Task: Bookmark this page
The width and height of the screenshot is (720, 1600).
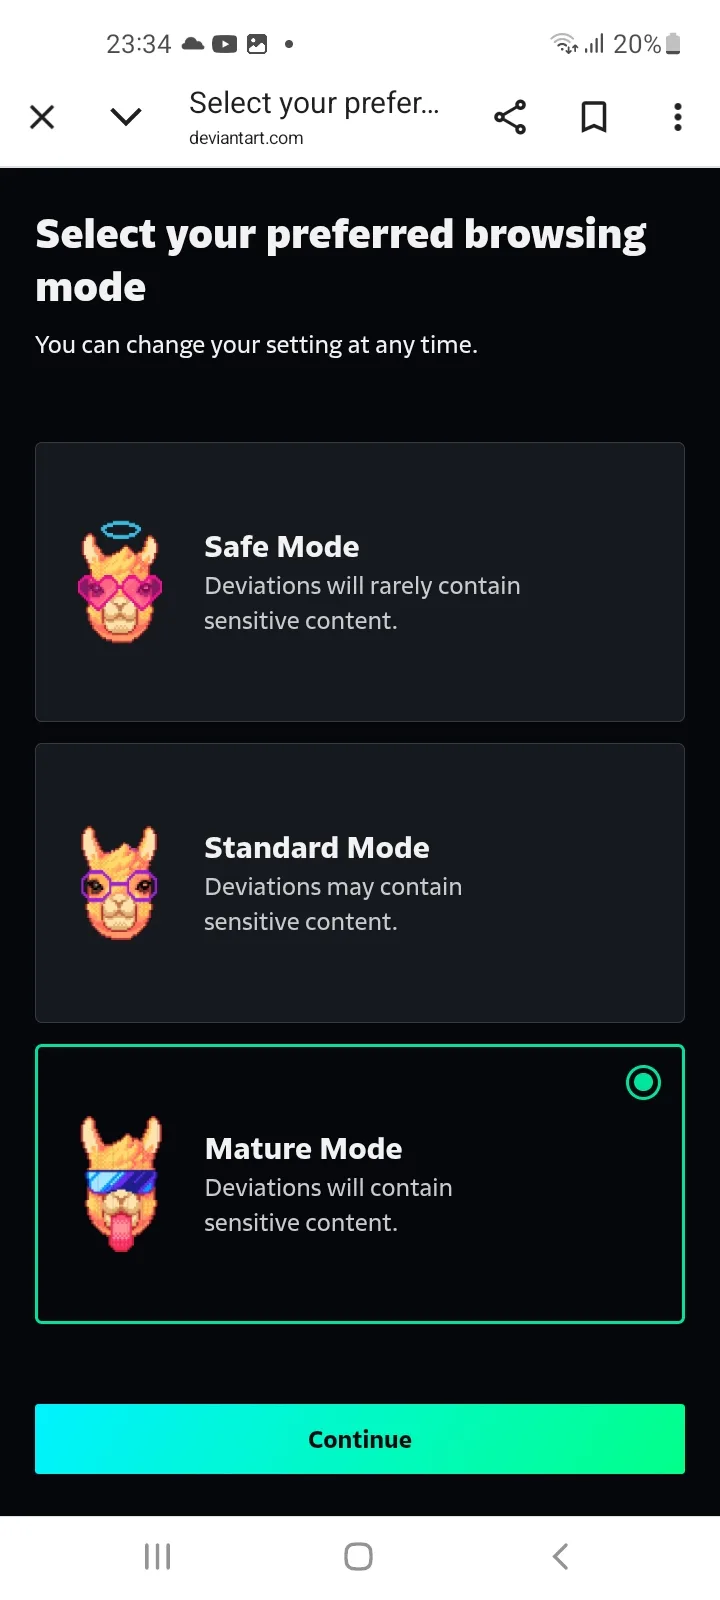Action: pos(594,118)
